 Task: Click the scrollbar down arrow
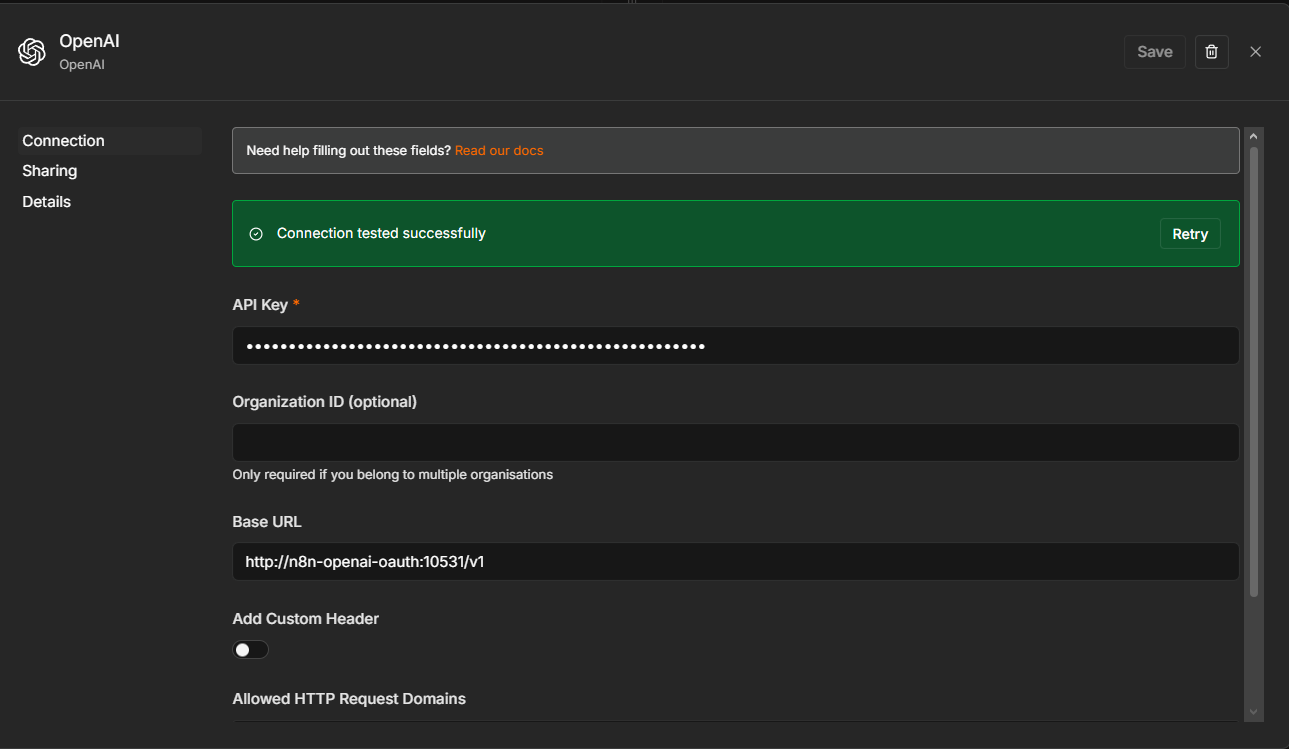pos(1254,712)
